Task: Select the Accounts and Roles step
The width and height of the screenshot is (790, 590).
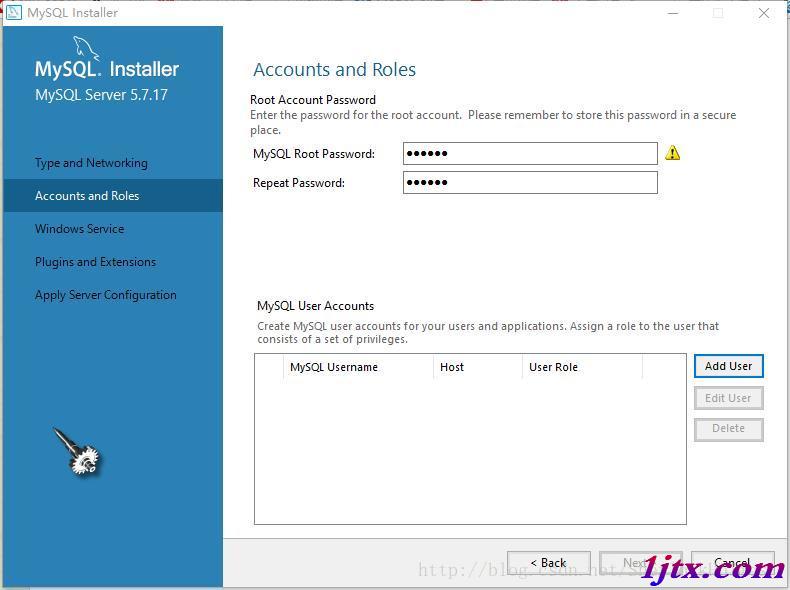Action: (113, 195)
